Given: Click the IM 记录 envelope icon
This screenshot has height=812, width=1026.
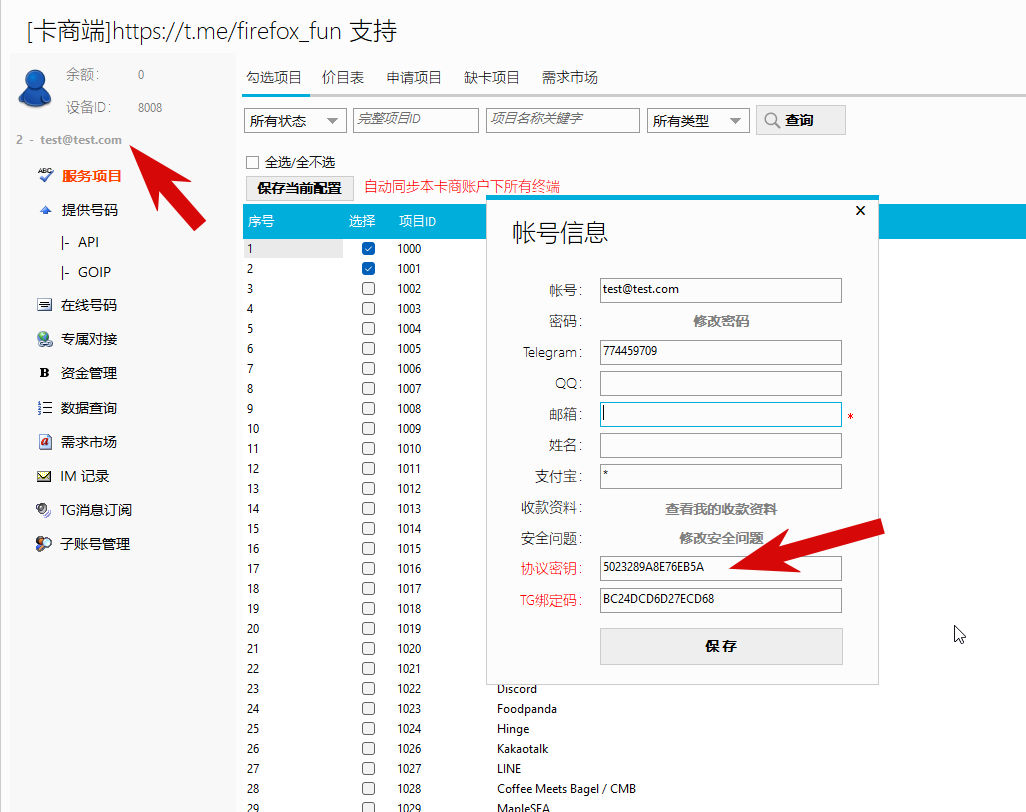Looking at the screenshot, I should 44,476.
